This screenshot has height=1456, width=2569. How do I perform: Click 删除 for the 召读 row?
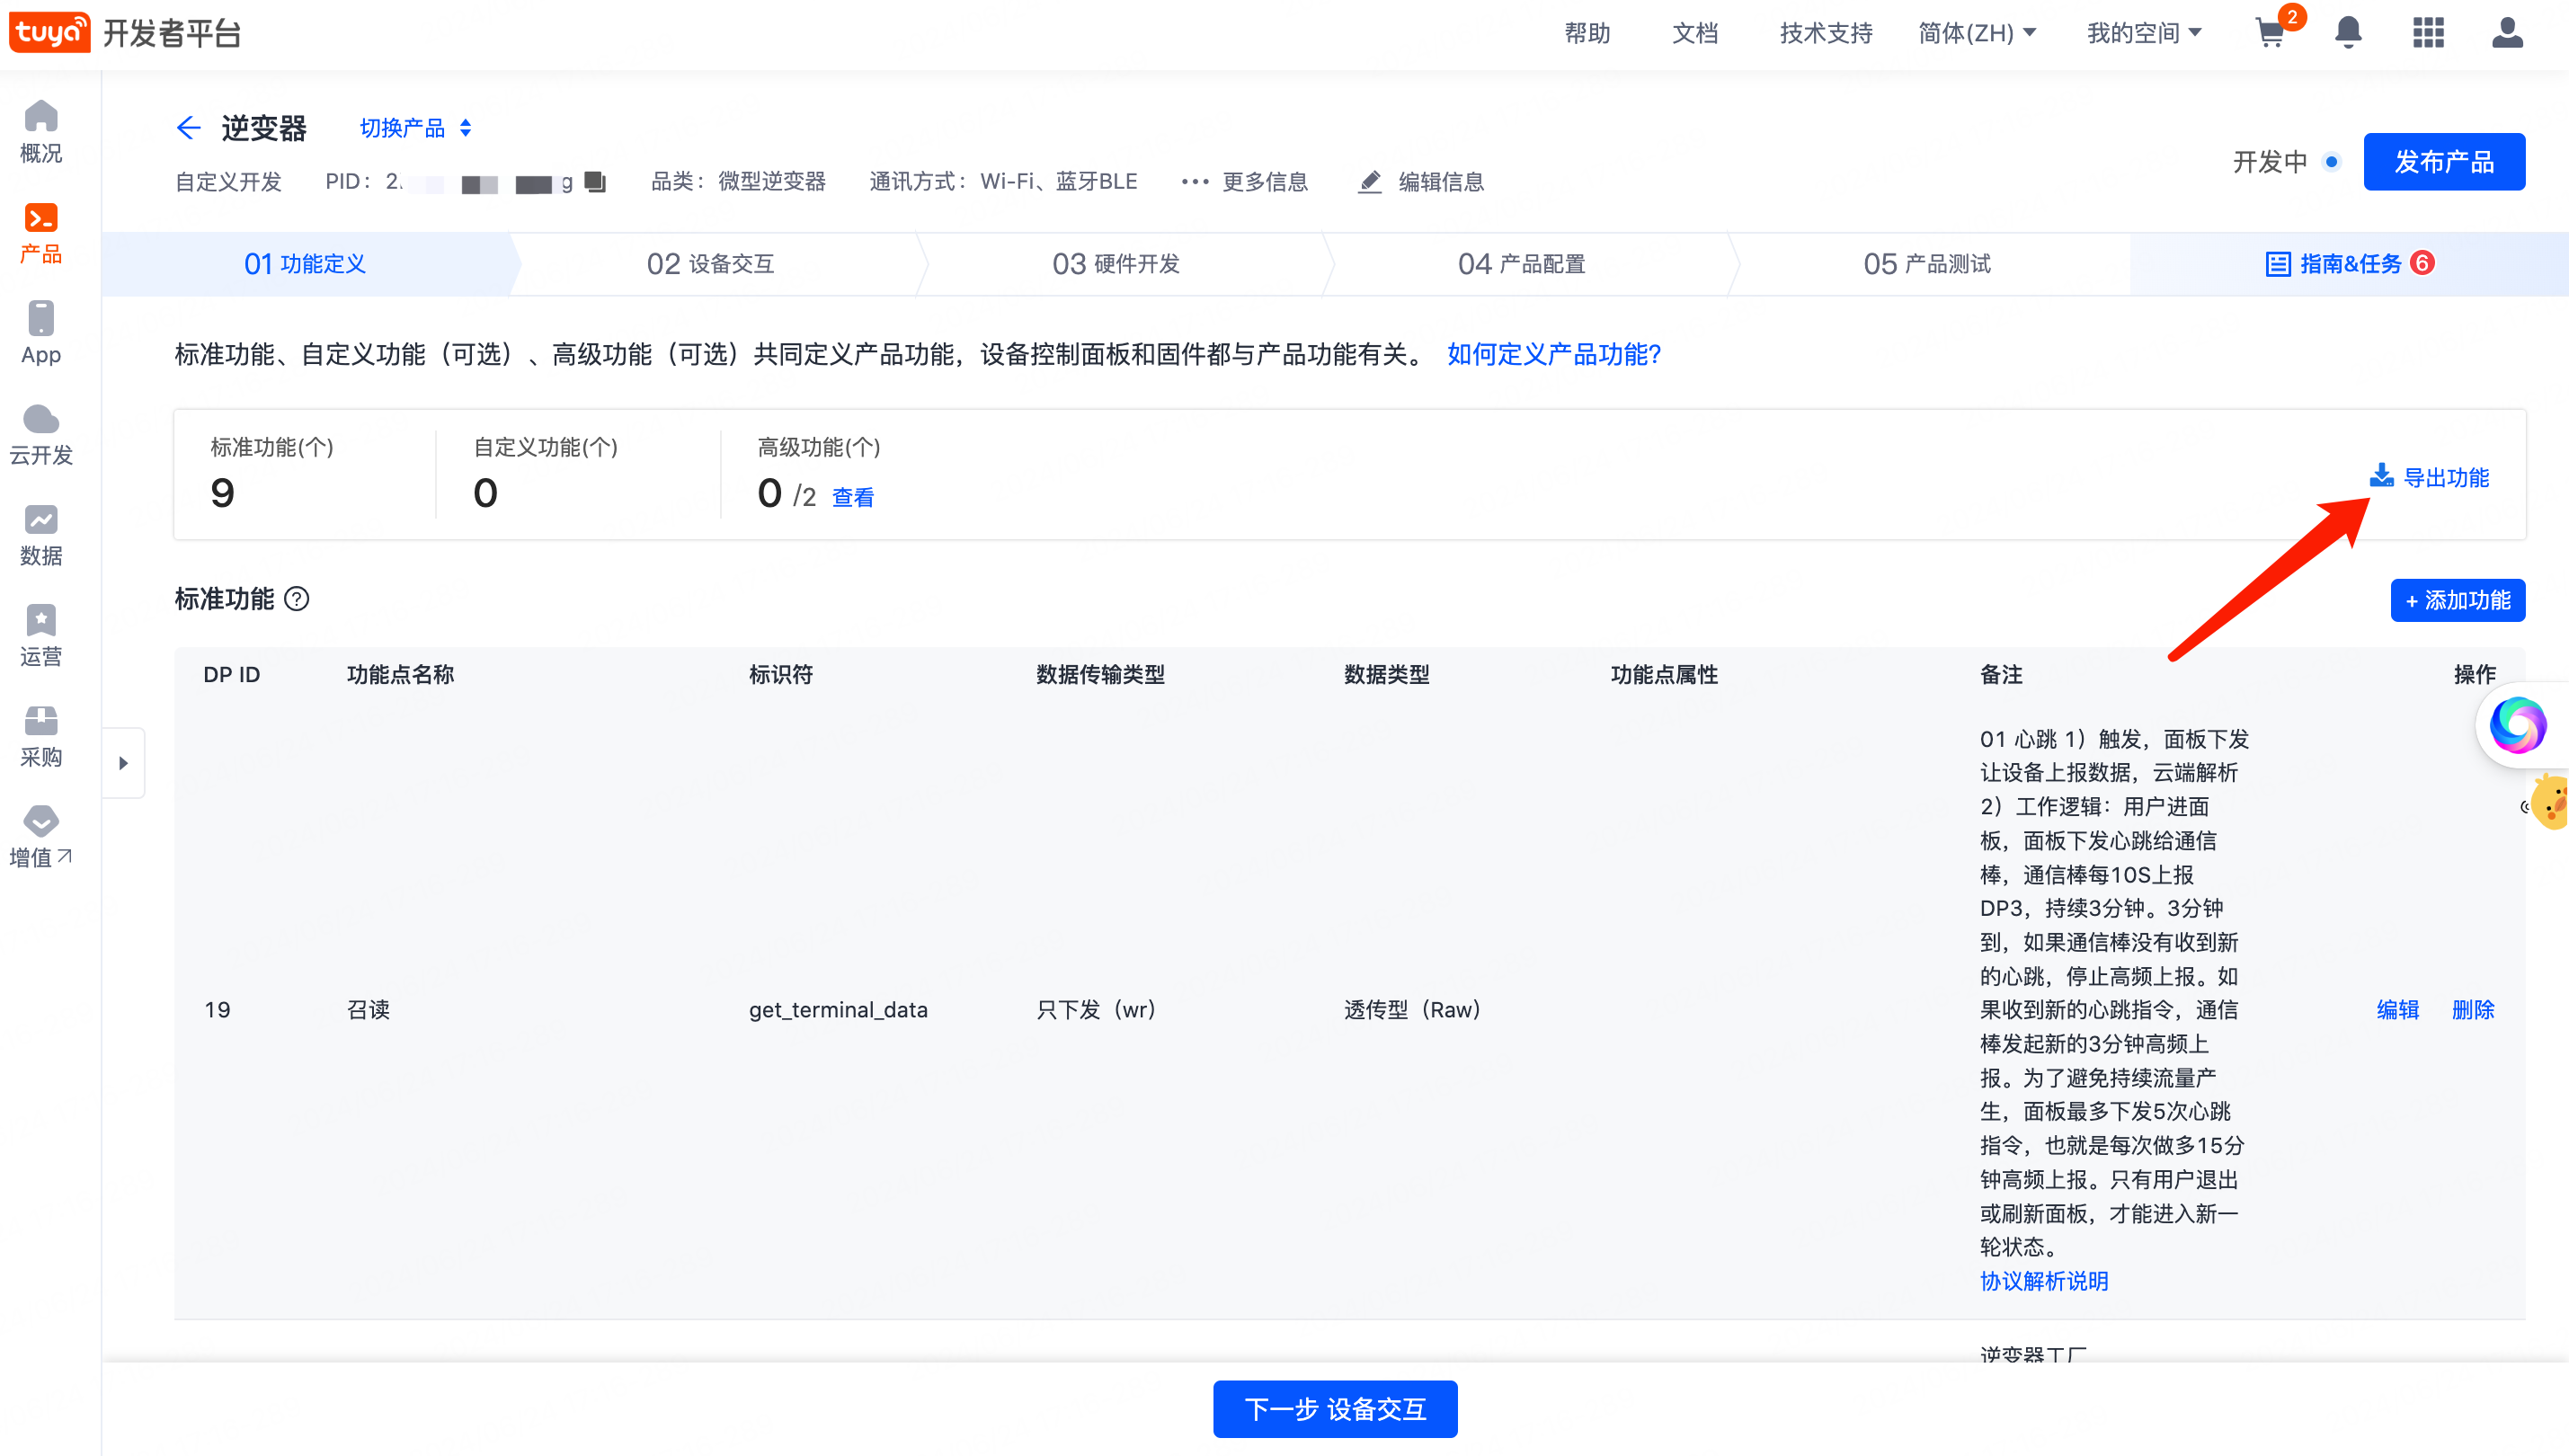pos(2473,1009)
